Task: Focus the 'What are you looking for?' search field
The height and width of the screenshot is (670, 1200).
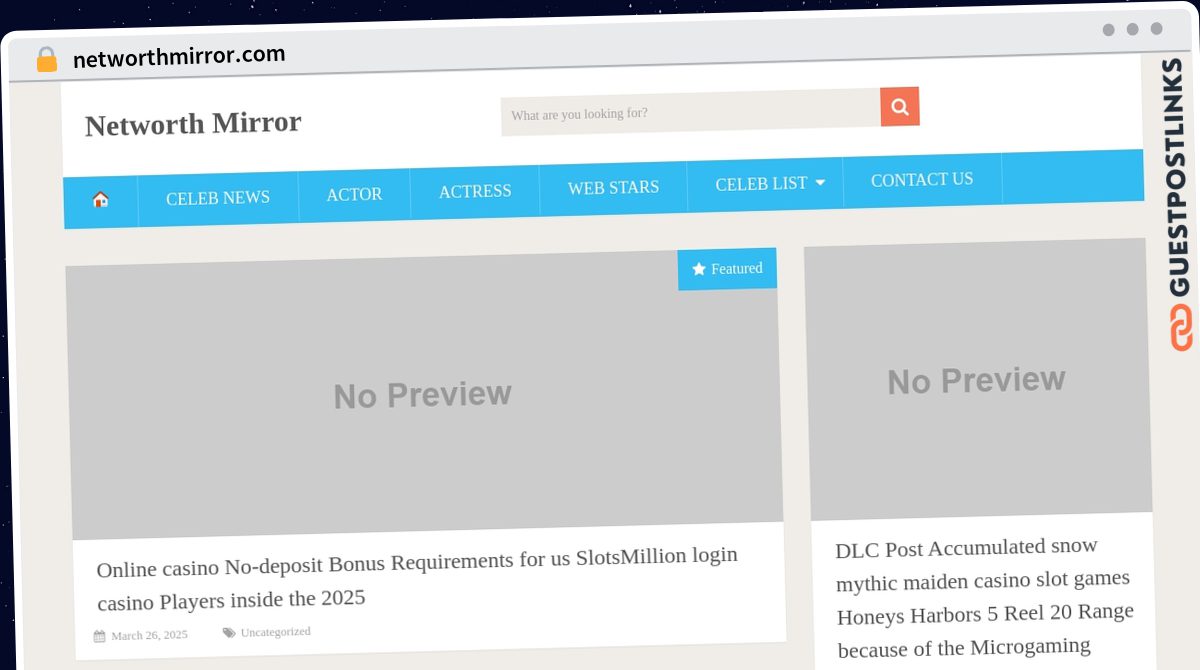Action: [x=690, y=113]
